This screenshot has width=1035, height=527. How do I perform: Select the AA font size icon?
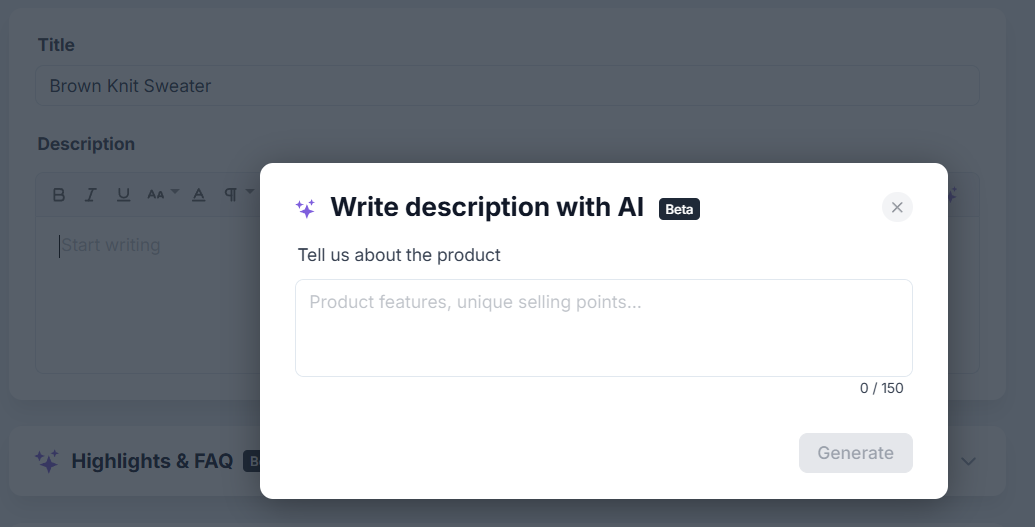coord(156,195)
